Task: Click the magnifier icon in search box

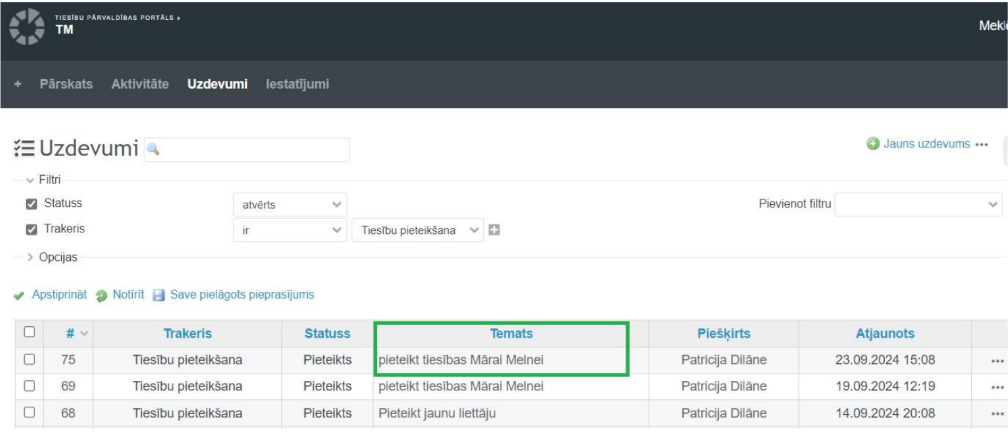Action: 153,149
